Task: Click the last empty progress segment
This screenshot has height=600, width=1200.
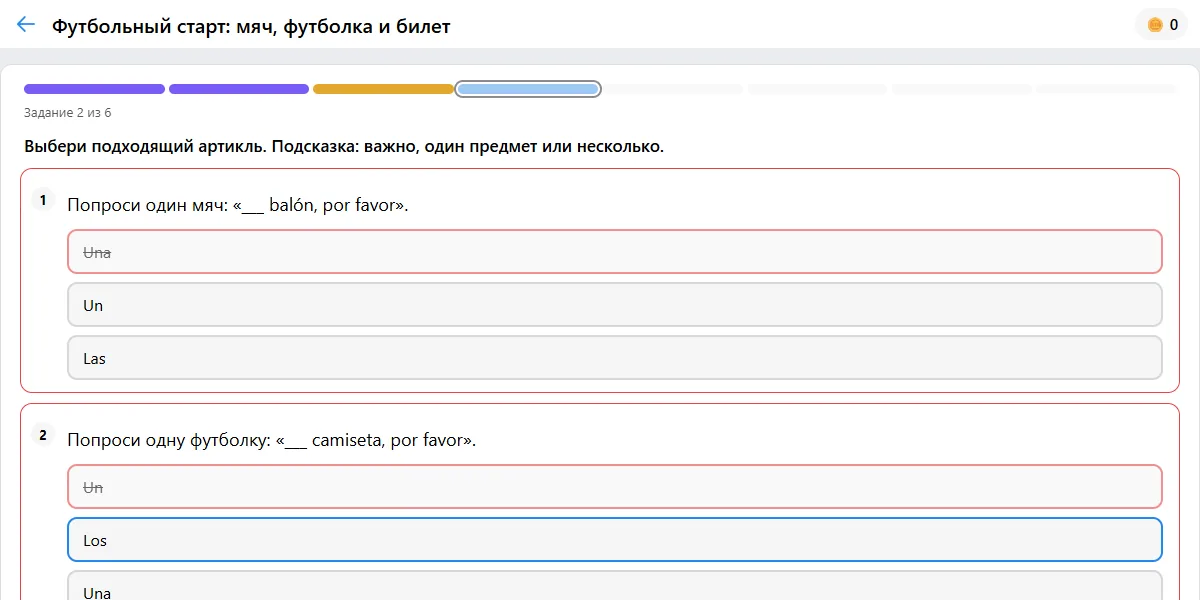Action: (1106, 89)
